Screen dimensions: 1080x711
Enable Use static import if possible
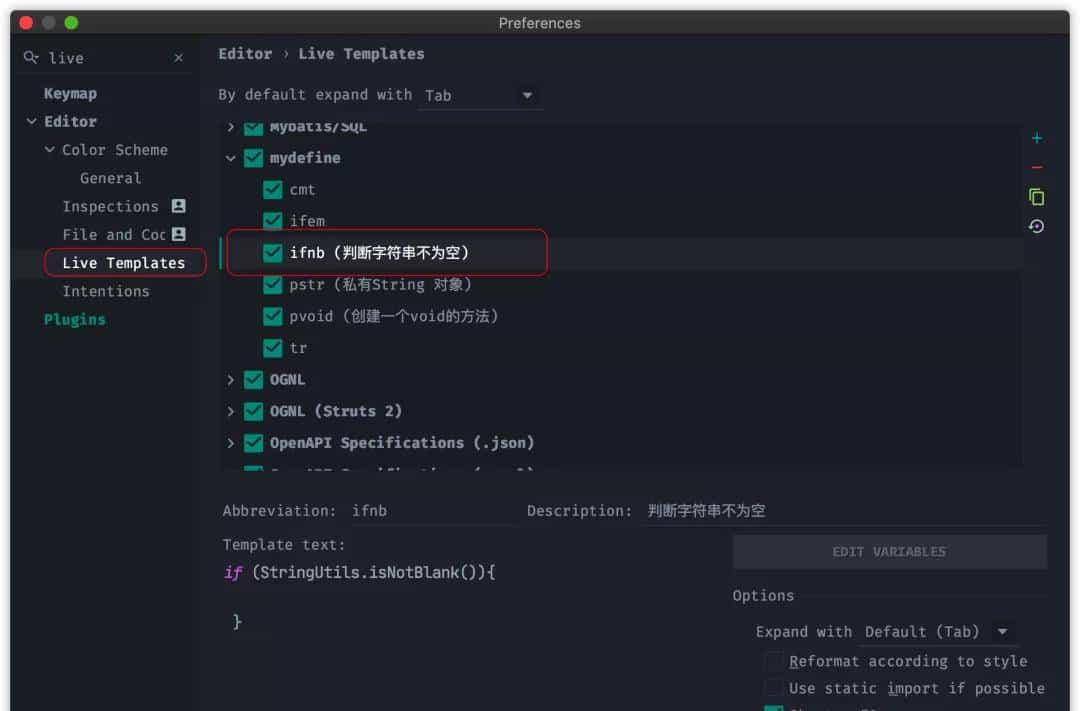click(x=774, y=688)
